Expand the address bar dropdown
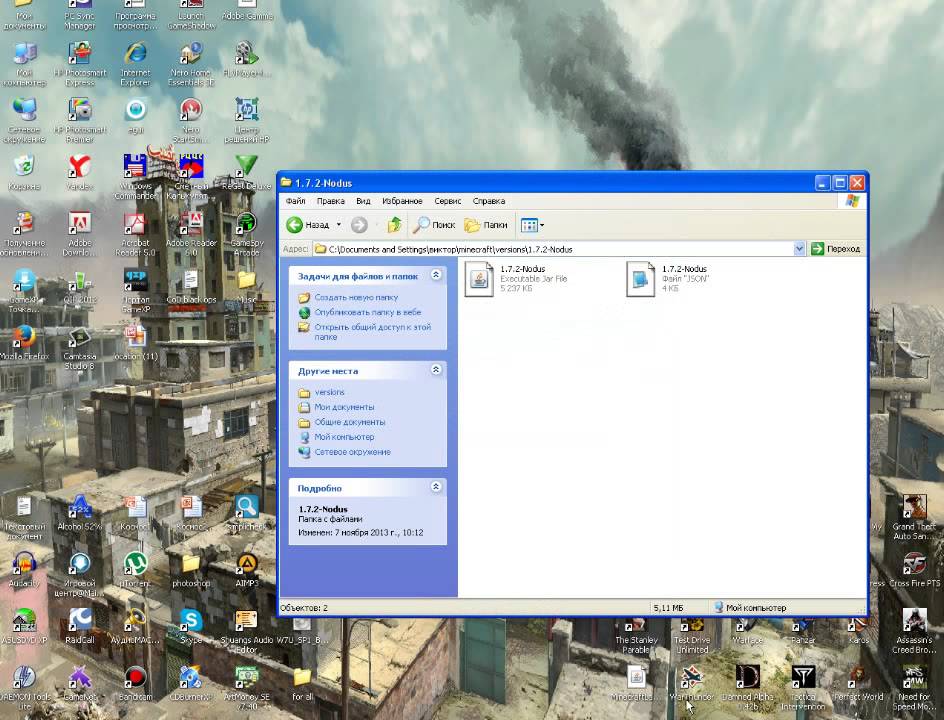944x720 pixels. [799, 249]
